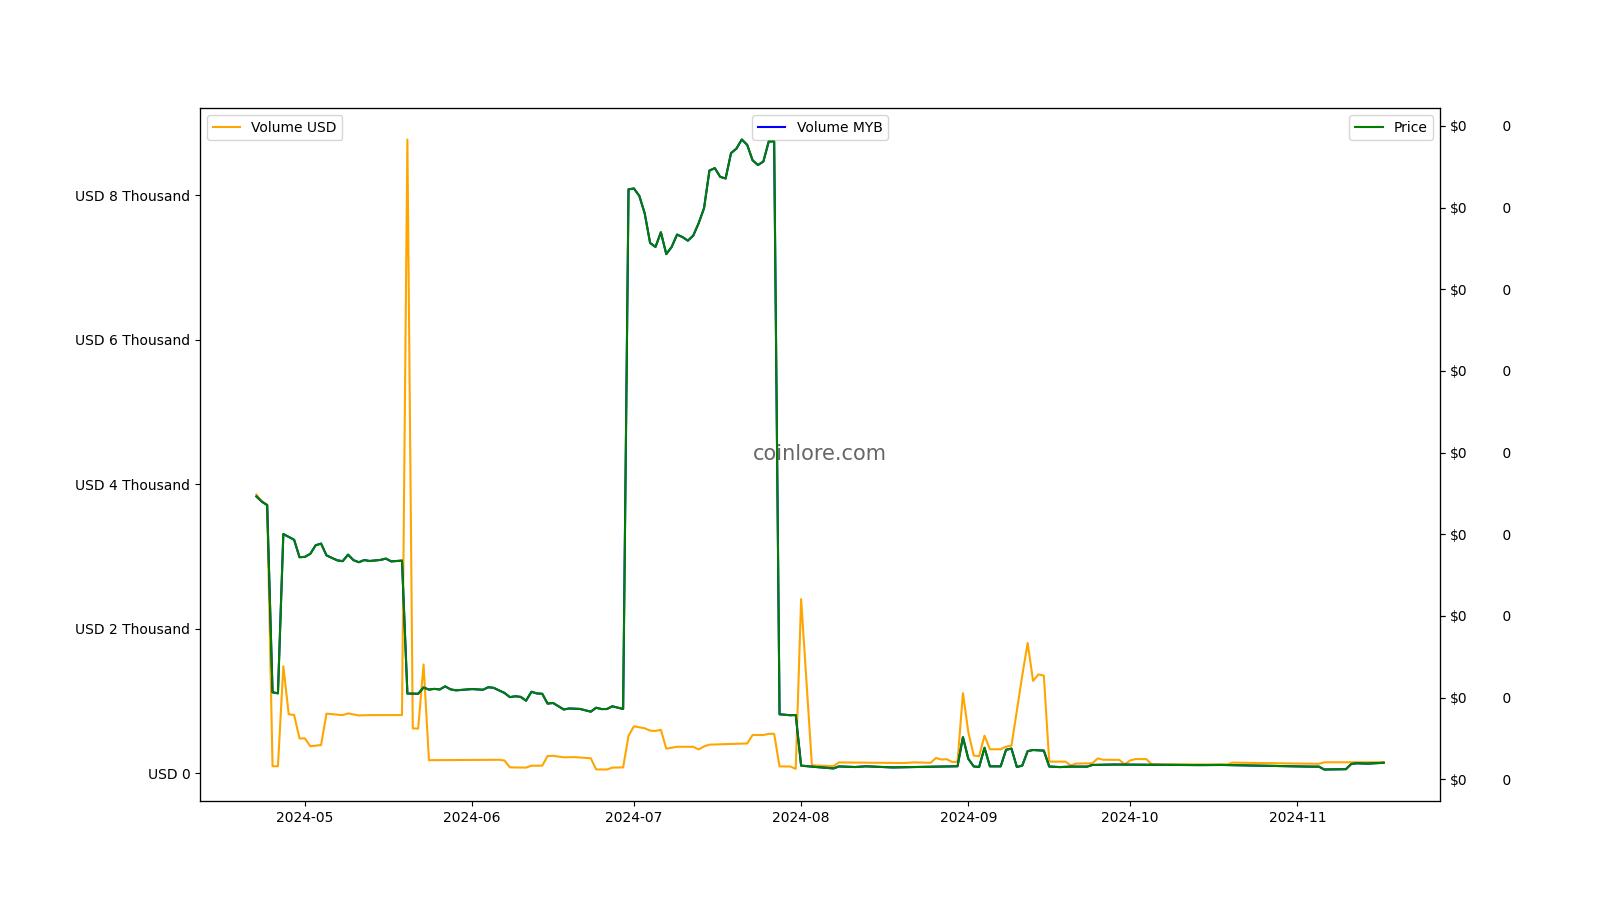This screenshot has width=1600, height=900.
Task: Click the 2024-05 date tick label
Action: (304, 817)
